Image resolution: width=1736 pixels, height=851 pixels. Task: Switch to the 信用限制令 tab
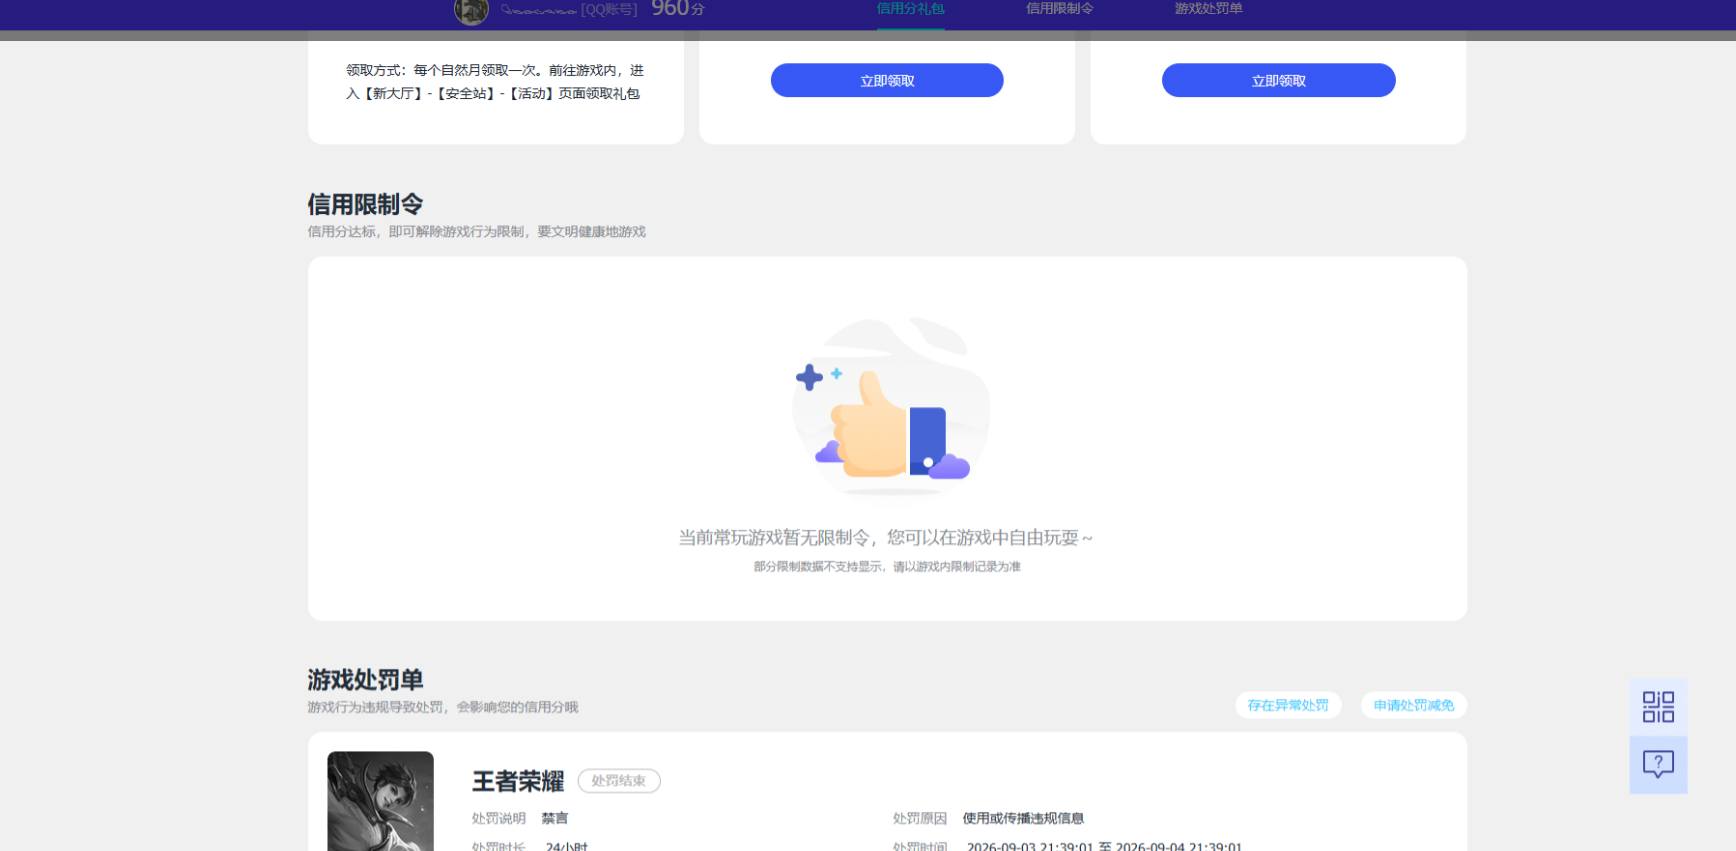click(x=1059, y=9)
